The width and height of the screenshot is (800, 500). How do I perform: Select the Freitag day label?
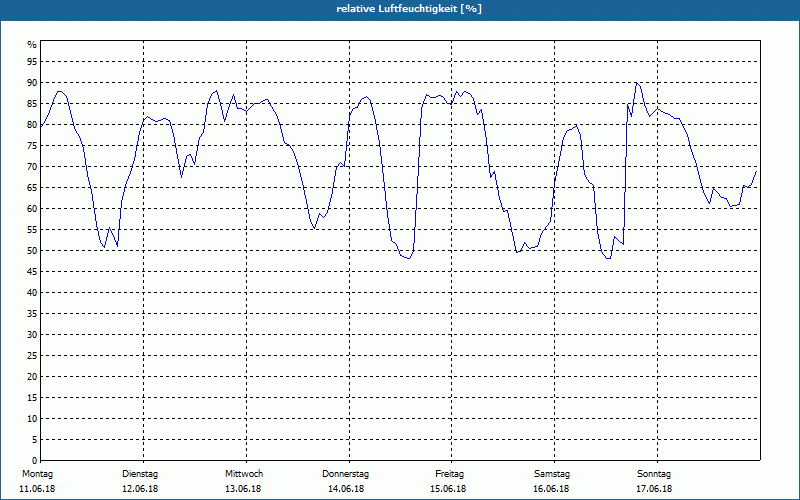(449, 474)
